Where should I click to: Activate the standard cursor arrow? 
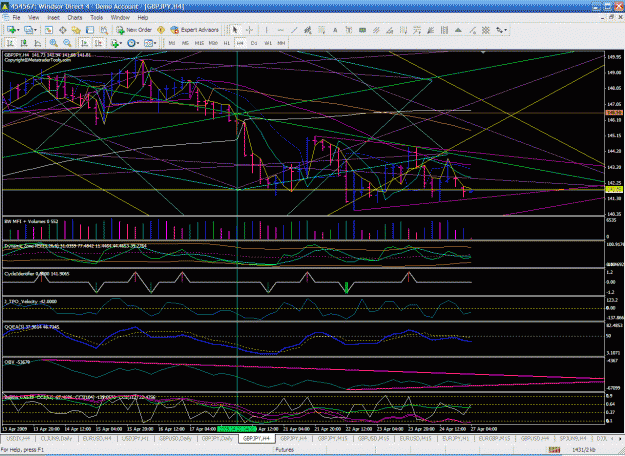tap(235, 30)
